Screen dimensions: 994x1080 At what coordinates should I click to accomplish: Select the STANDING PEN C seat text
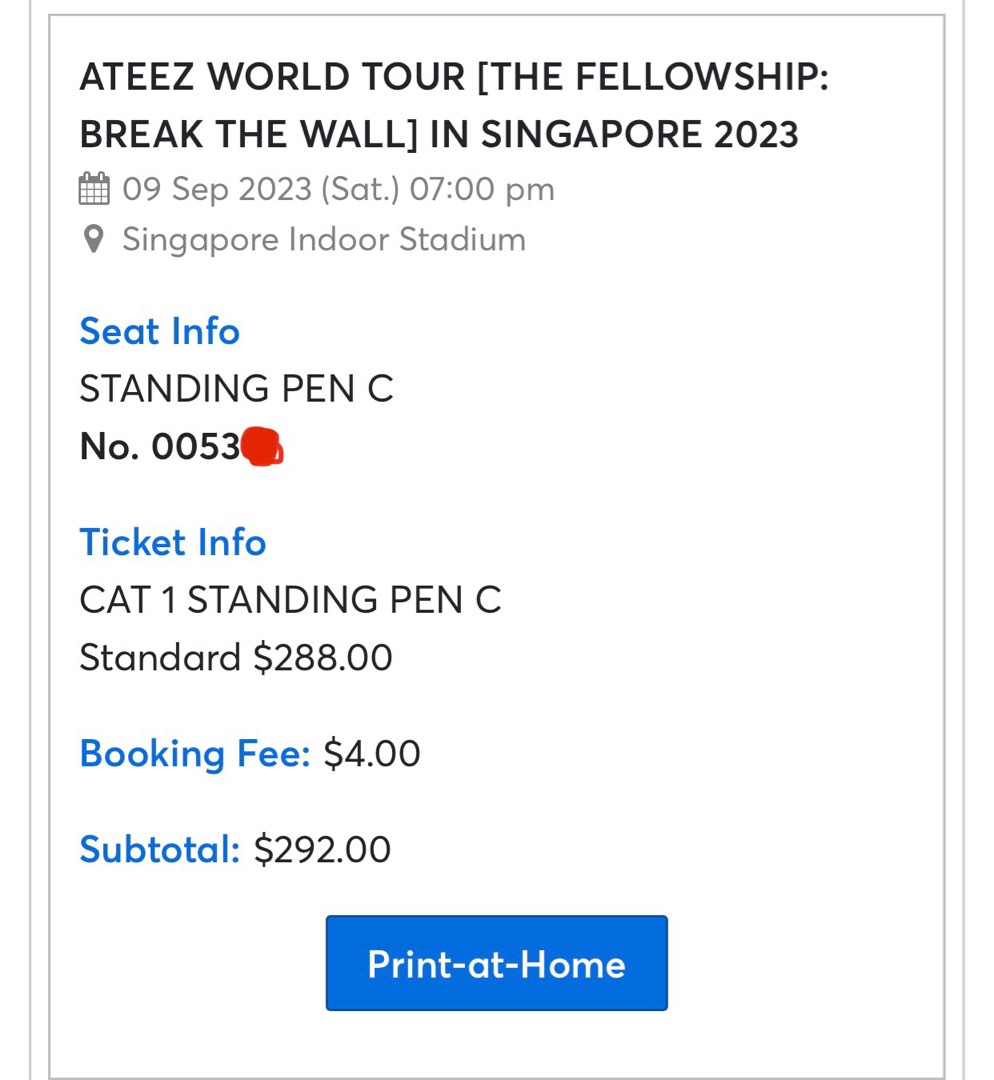[x=236, y=389]
